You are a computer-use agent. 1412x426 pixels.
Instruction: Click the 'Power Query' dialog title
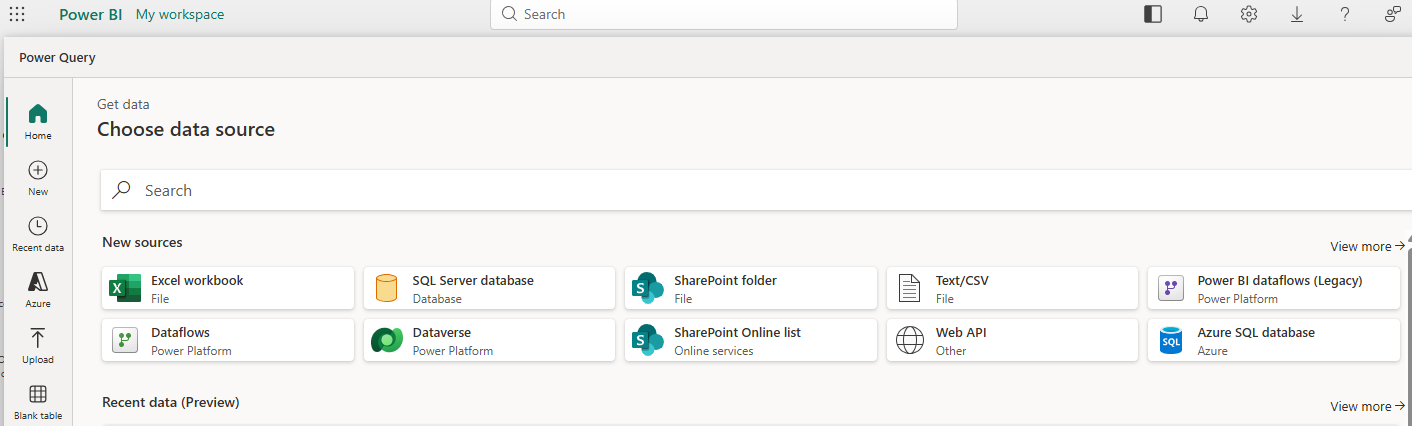tap(57, 57)
